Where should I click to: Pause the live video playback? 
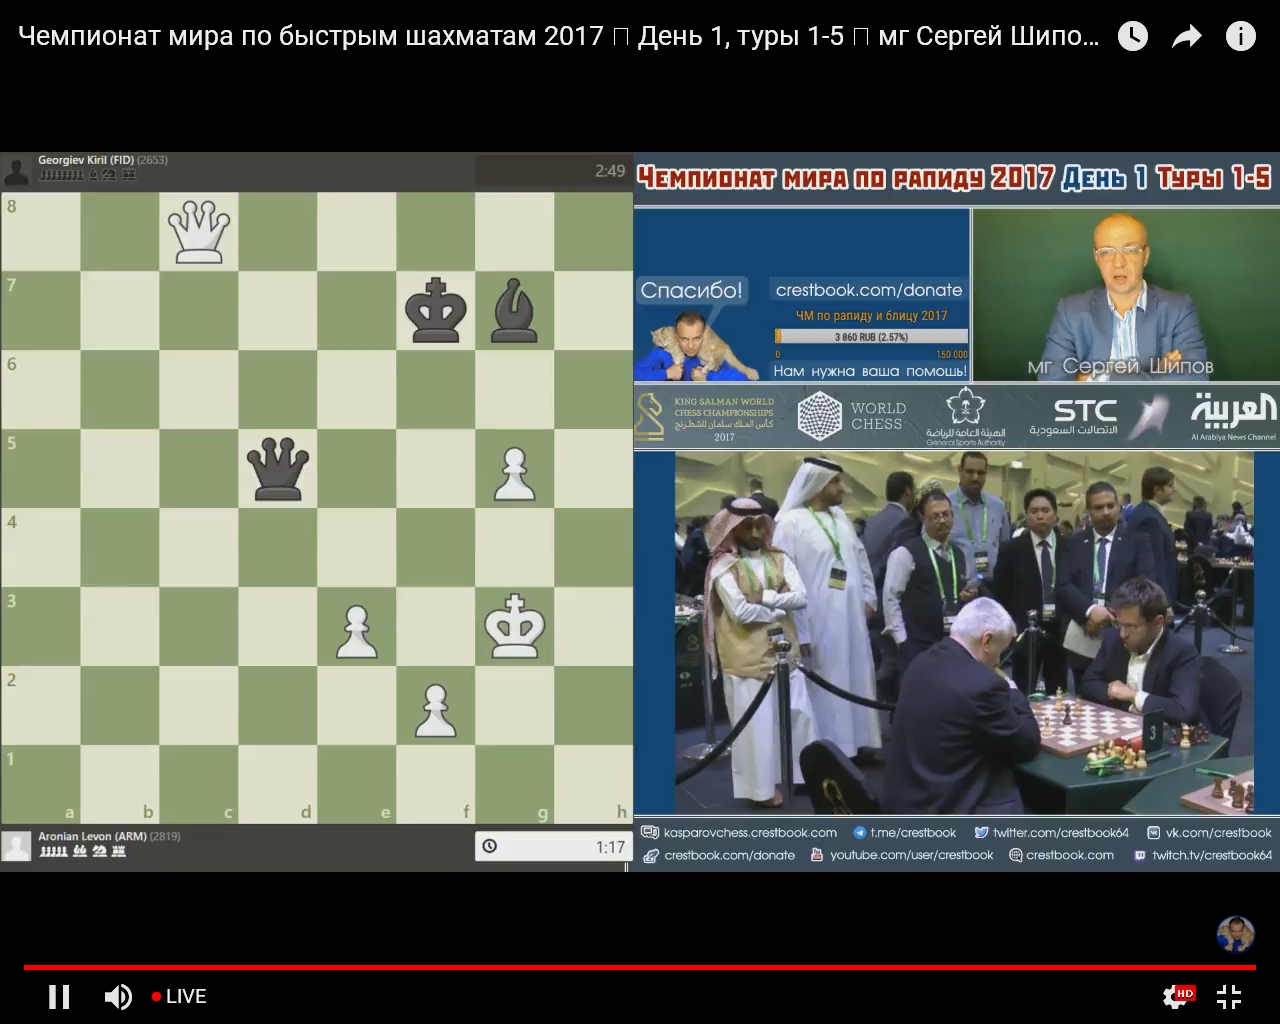click(59, 996)
